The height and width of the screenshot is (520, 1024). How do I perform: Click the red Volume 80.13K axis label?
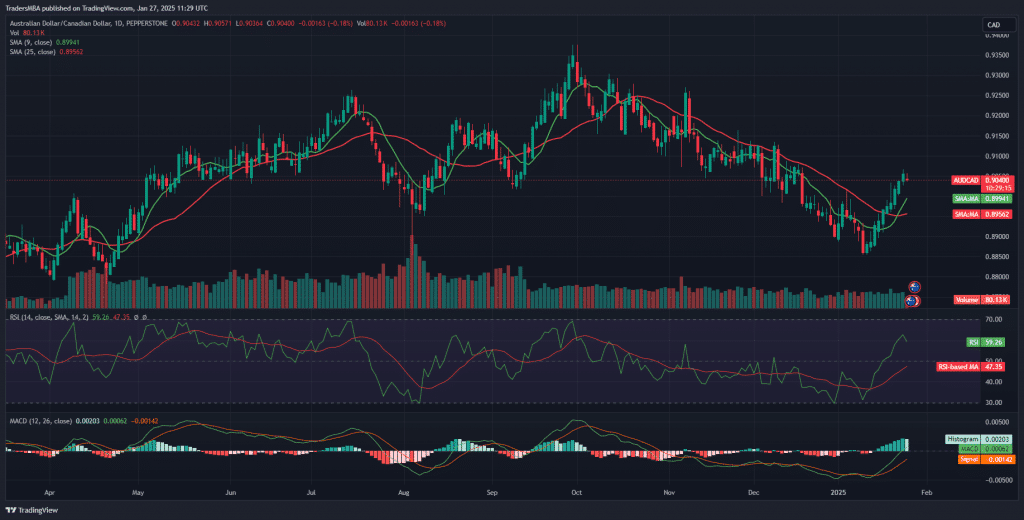978,299
